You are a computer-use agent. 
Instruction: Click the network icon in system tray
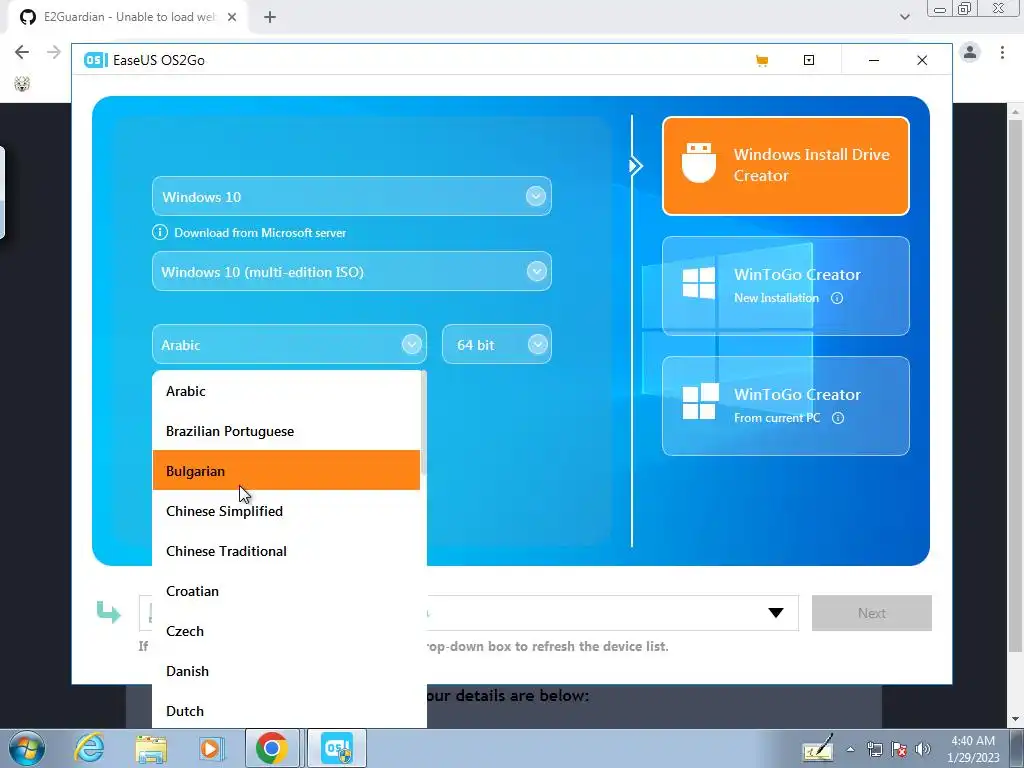click(874, 749)
